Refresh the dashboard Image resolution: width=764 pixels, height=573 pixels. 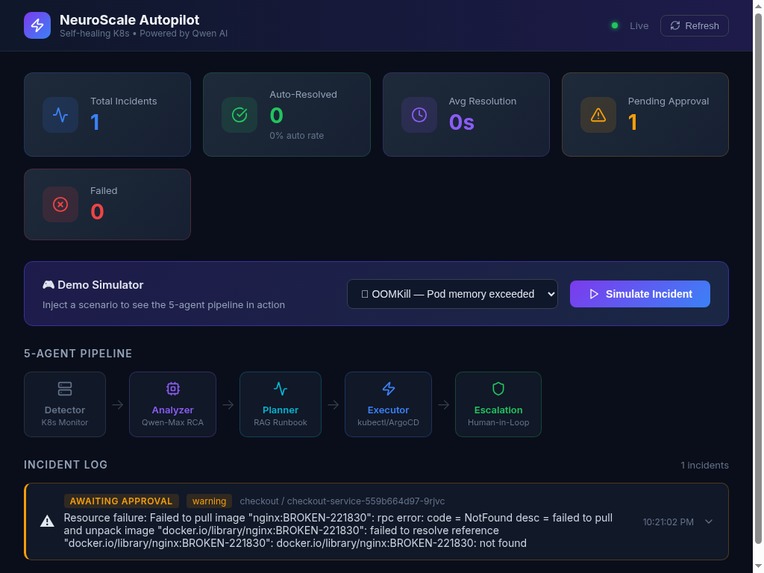click(694, 26)
